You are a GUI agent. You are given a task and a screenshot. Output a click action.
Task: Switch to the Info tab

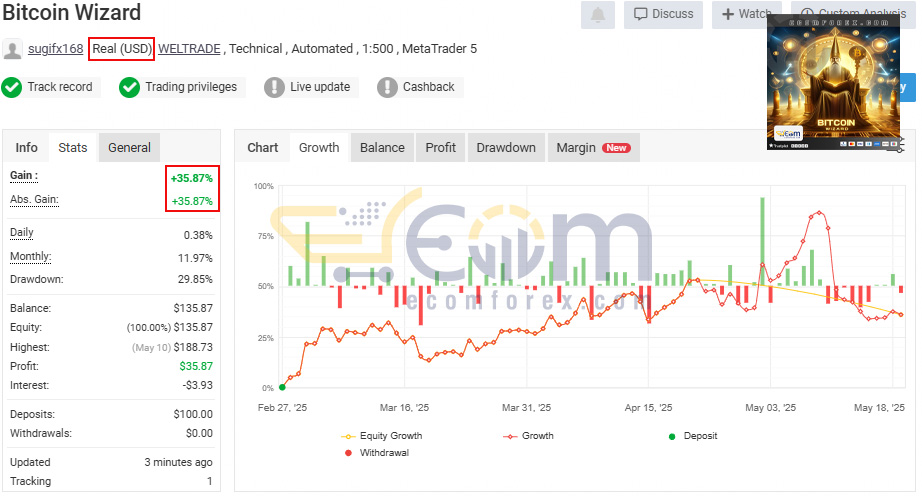[26, 148]
